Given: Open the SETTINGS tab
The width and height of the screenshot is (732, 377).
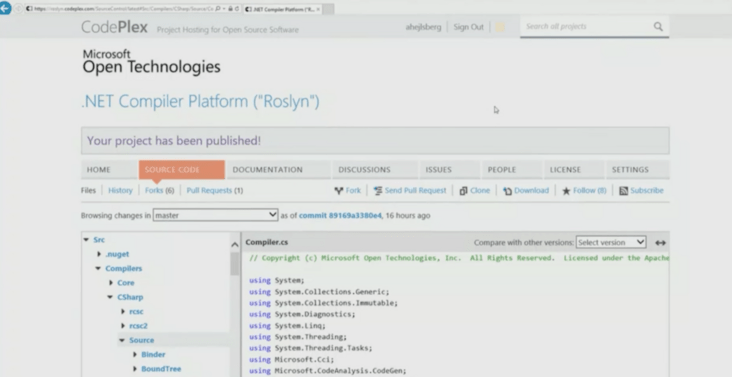Looking at the screenshot, I should [637, 170].
